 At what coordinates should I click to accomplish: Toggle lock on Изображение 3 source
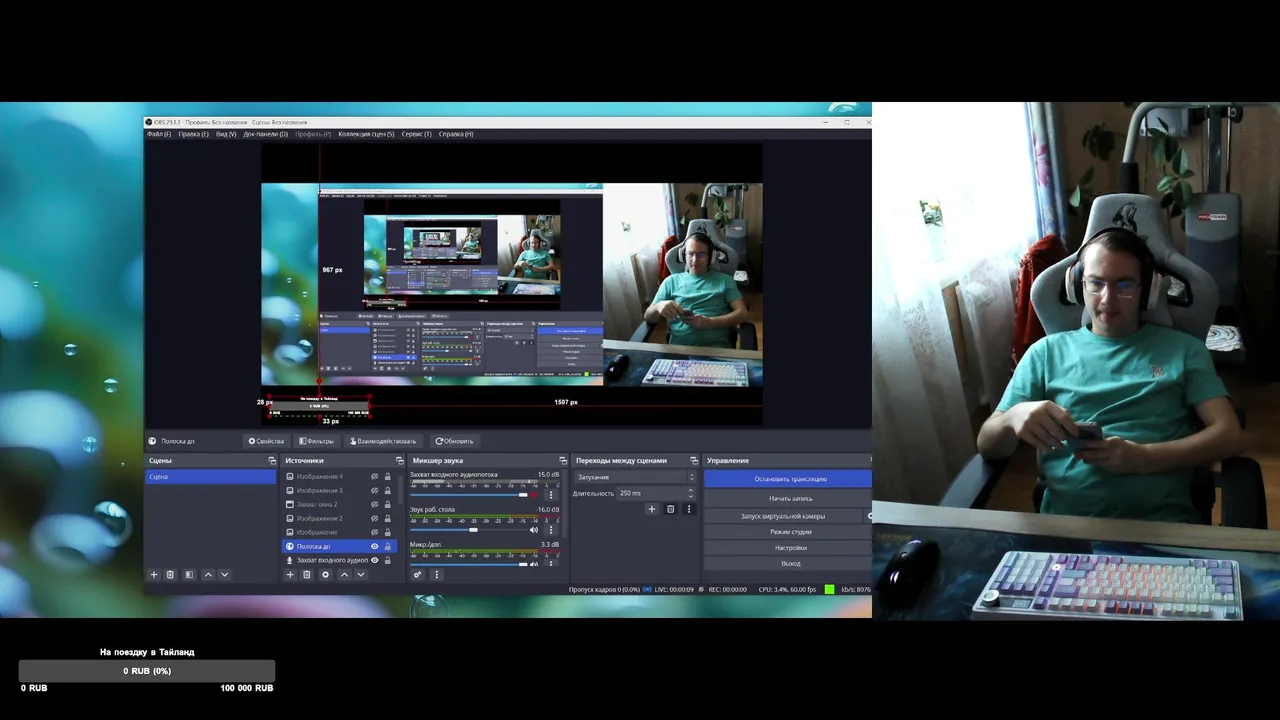click(x=388, y=491)
